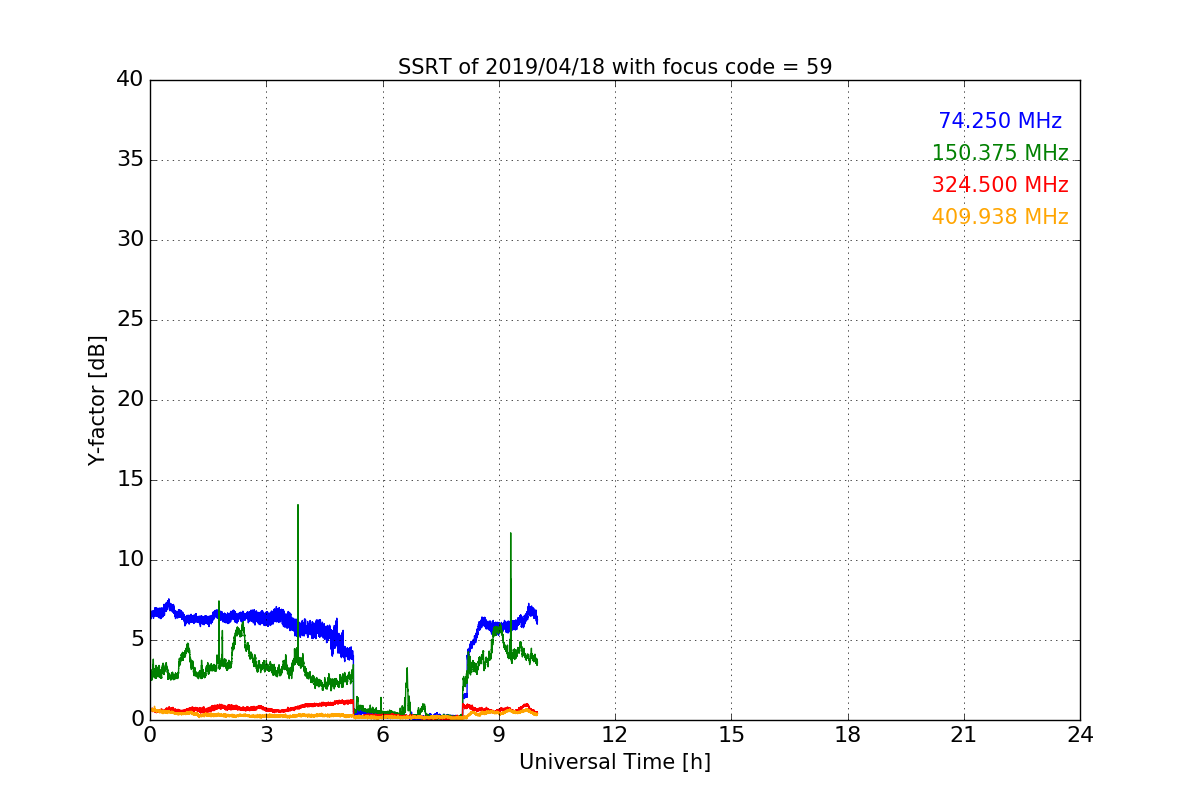Click the y-axis tick value 5

click(x=136, y=640)
